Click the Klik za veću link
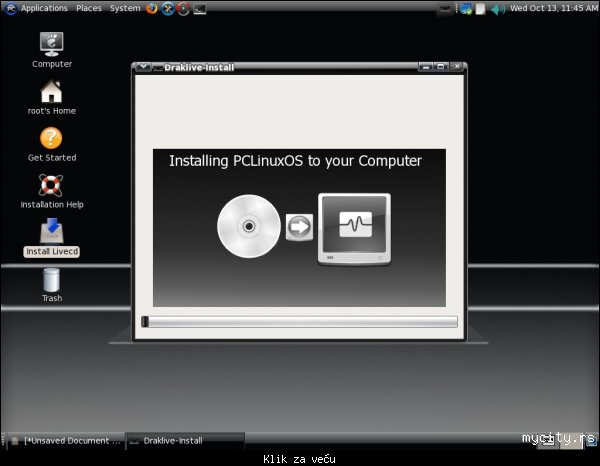This screenshot has height=466, width=600. tap(299, 459)
